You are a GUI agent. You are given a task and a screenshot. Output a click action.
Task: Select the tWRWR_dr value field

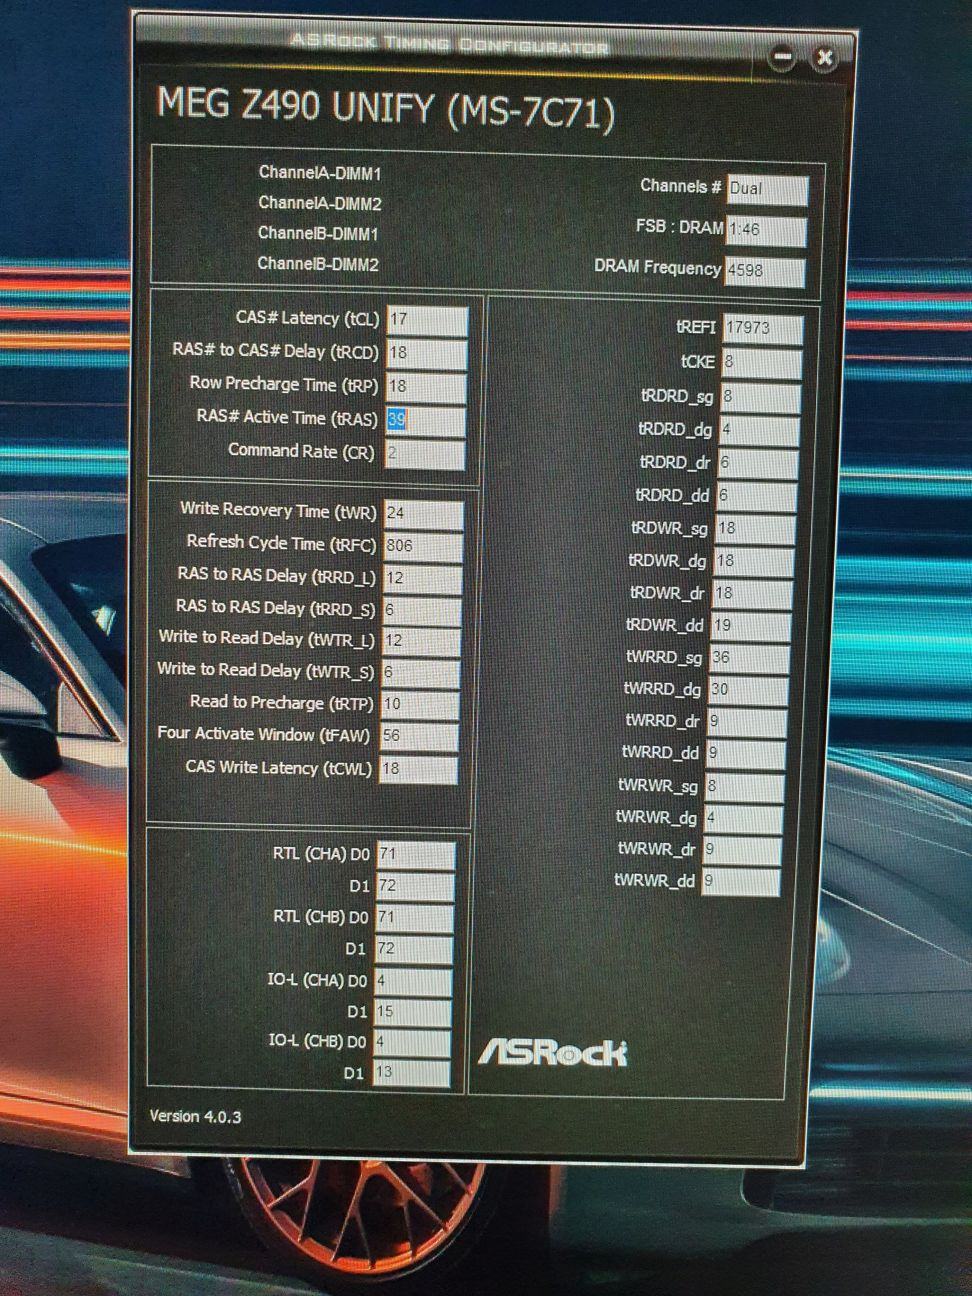click(x=742, y=849)
